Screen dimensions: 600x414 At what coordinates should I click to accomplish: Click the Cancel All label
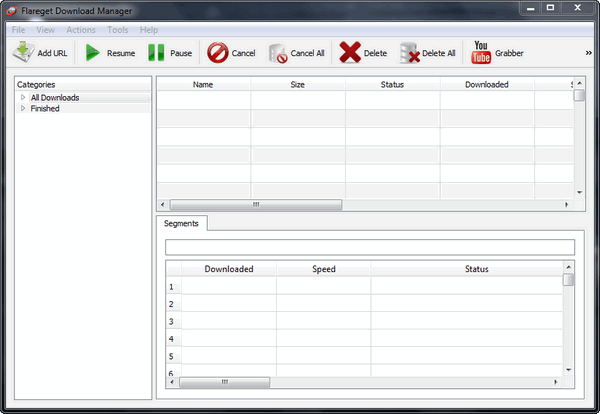click(307, 53)
